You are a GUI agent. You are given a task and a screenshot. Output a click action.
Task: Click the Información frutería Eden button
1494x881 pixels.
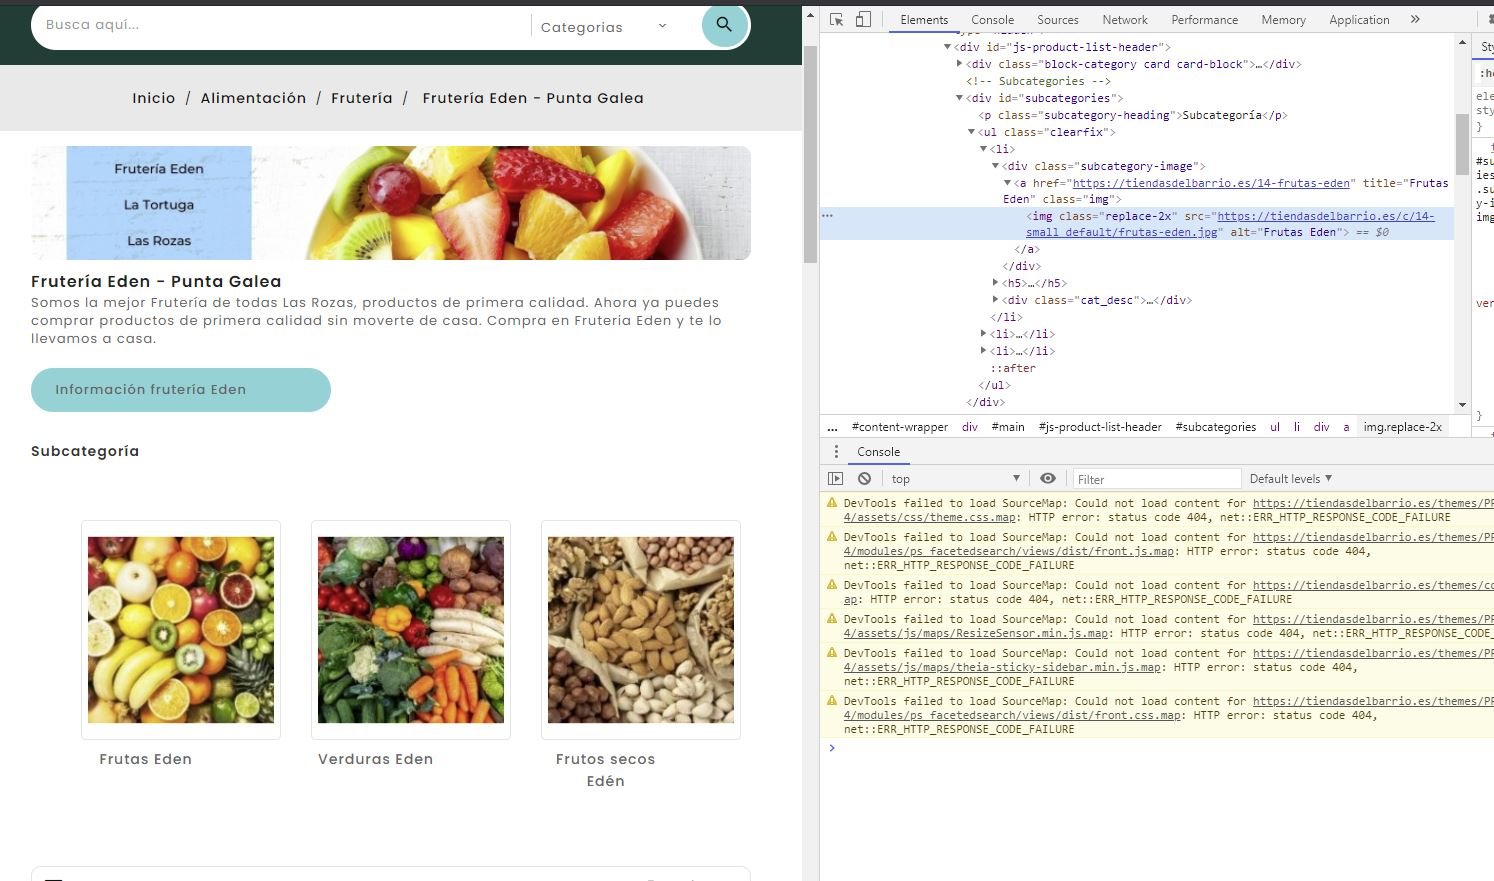[181, 390]
